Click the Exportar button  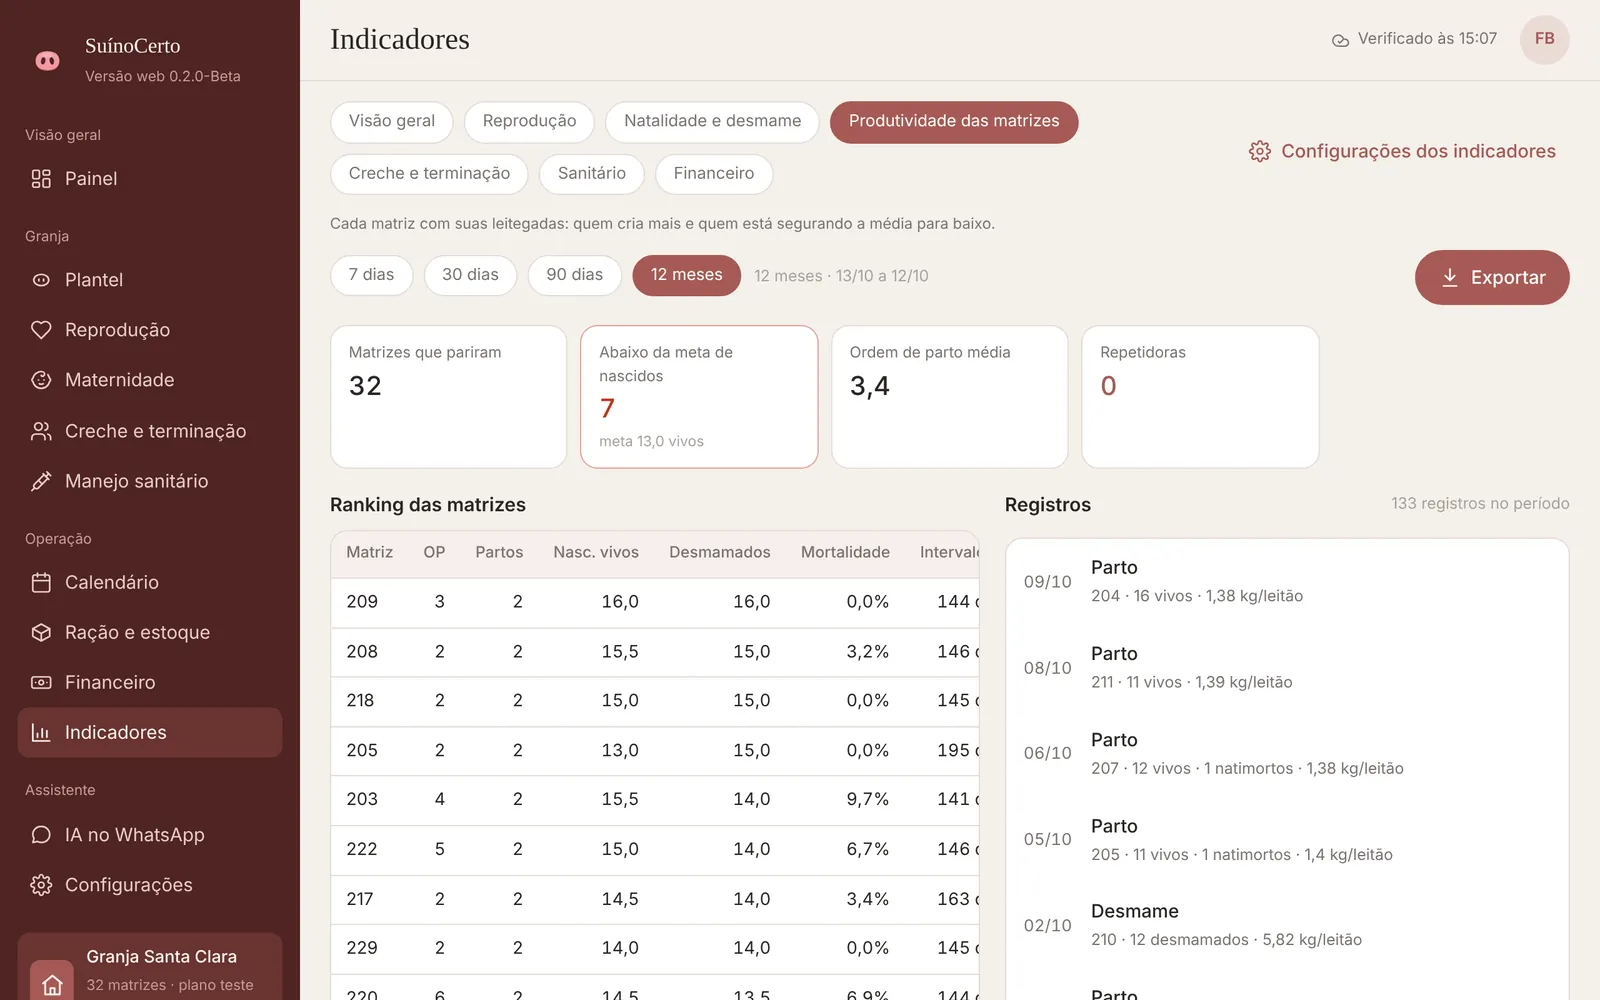click(x=1492, y=277)
